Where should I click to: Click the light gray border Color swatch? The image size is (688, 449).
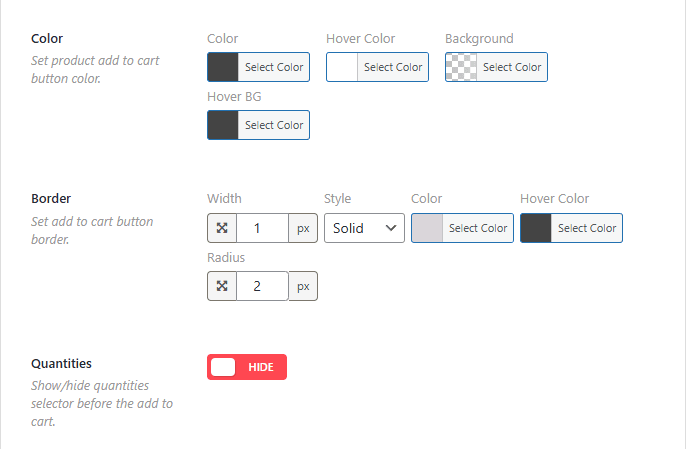coord(427,228)
